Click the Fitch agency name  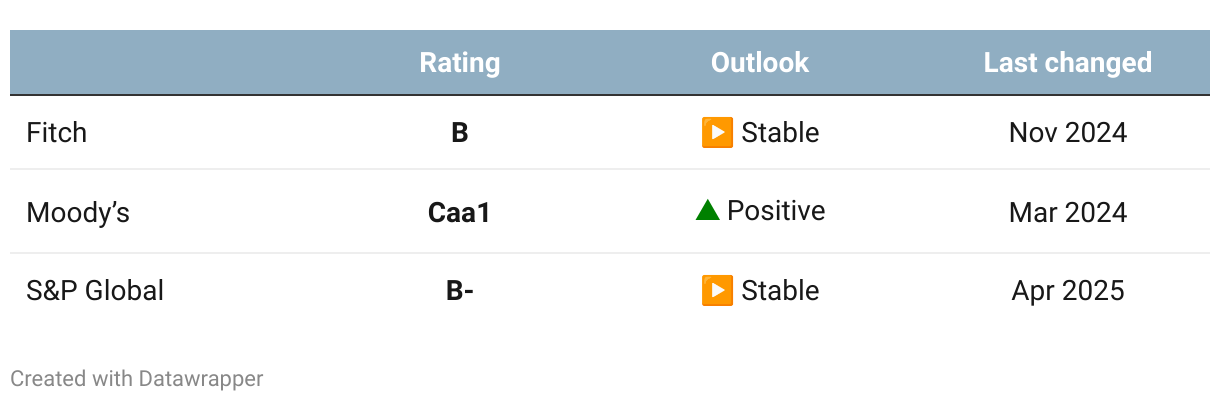pyautogui.click(x=56, y=132)
